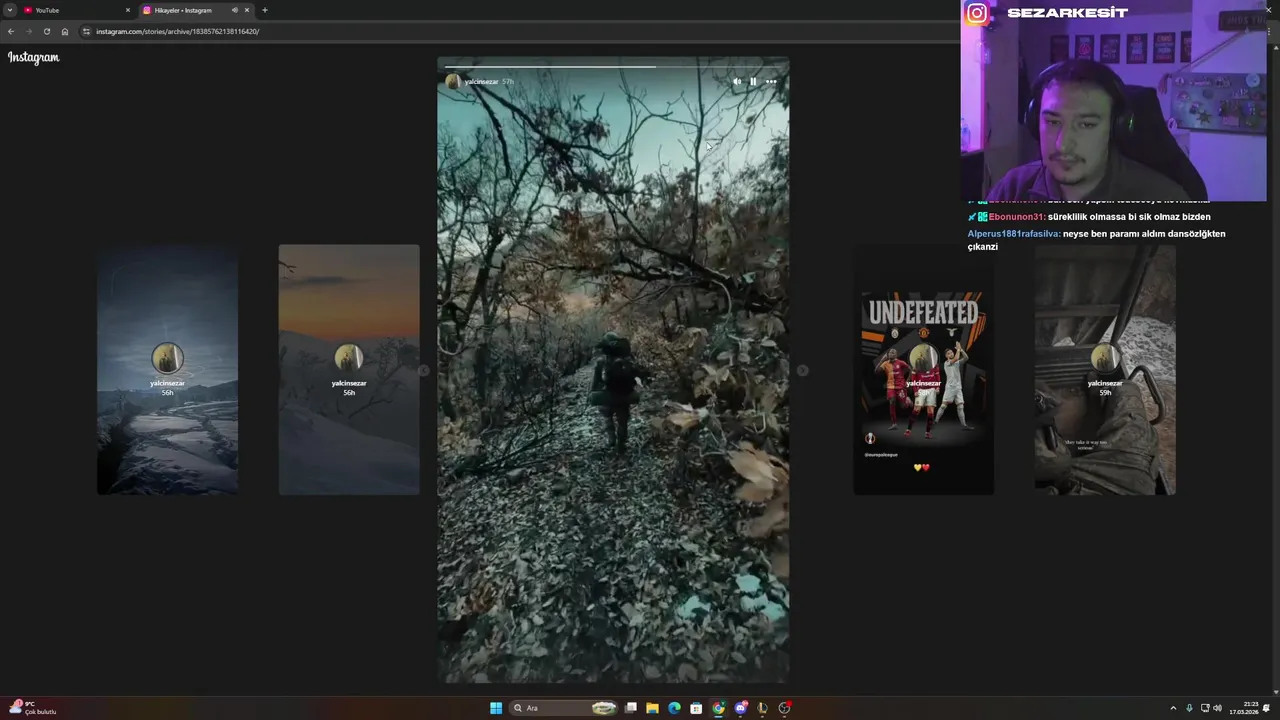This screenshot has width=1280, height=720.
Task: Open the snowy mountain path story thumbnail
Action: [x=167, y=370]
